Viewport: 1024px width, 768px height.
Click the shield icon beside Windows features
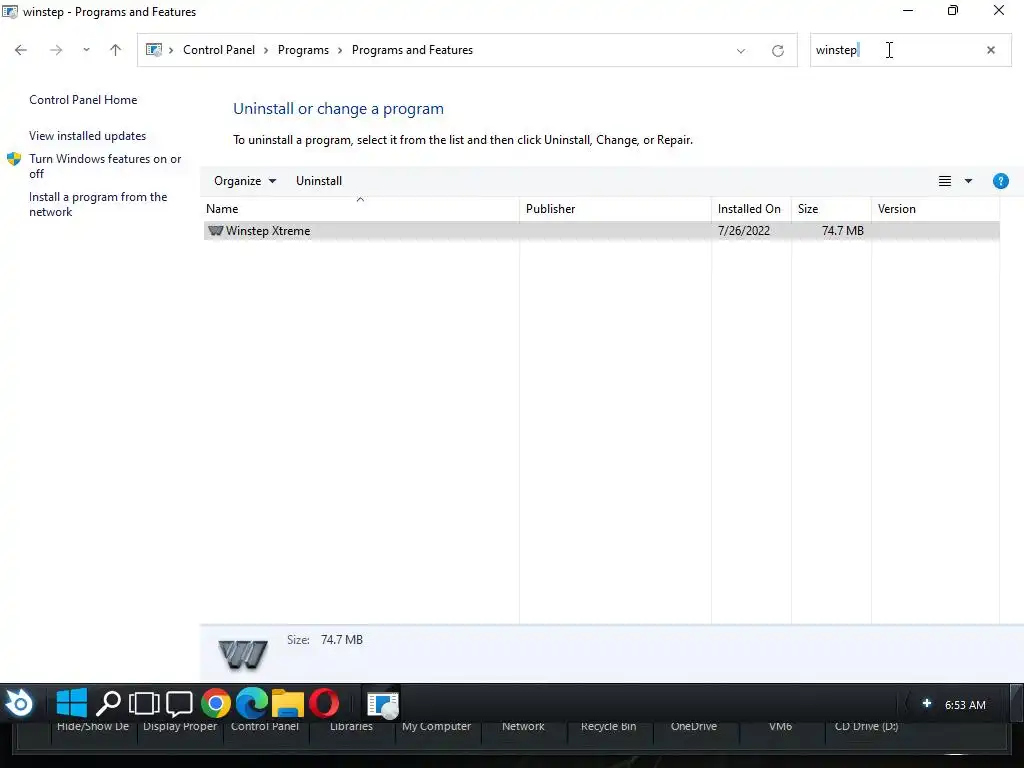click(14, 159)
